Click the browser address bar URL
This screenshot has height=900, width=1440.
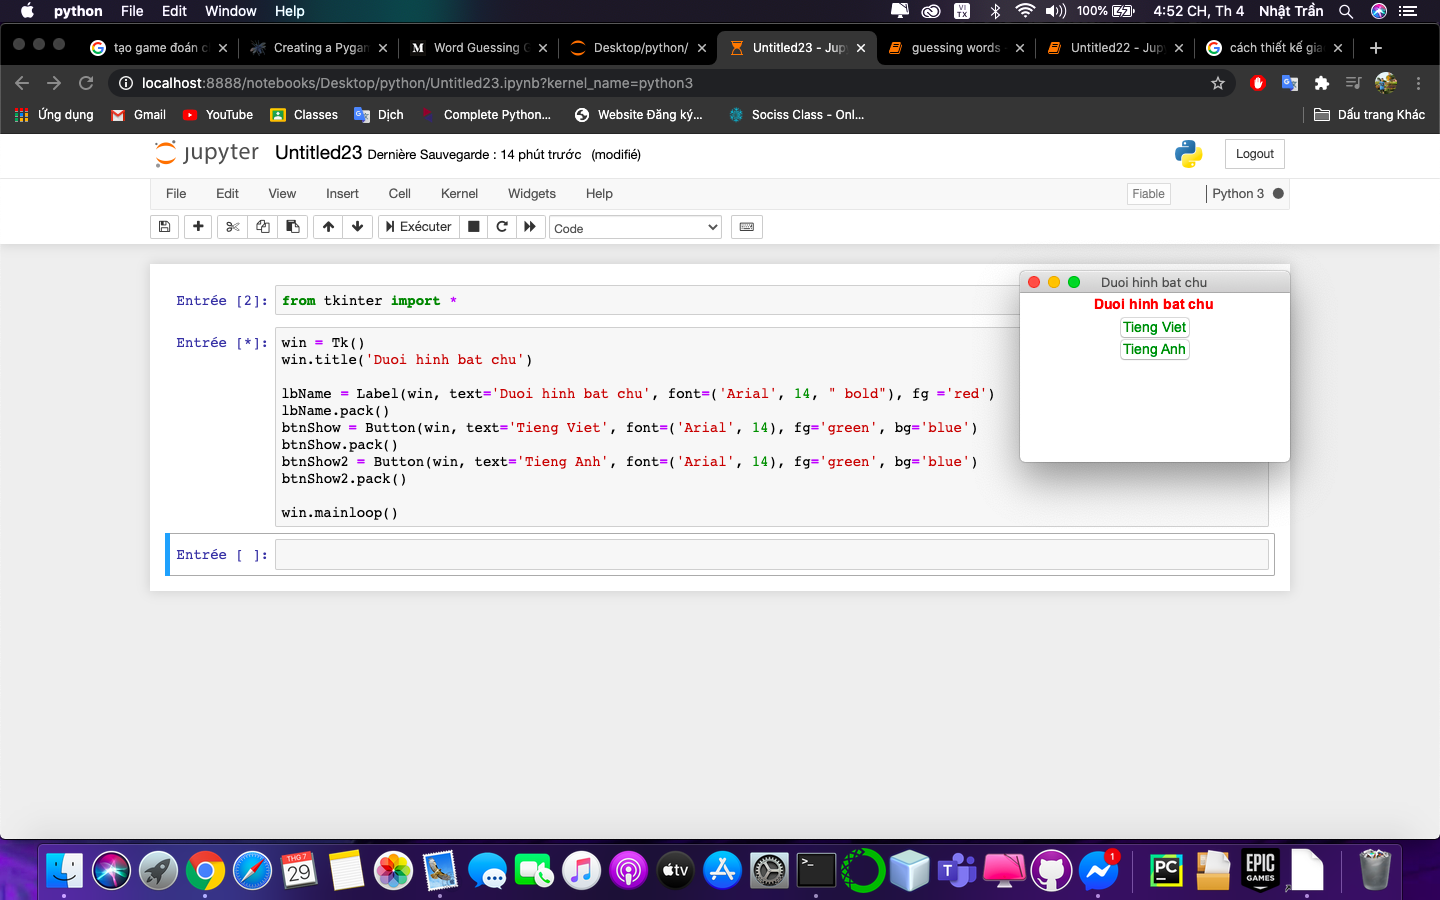point(417,83)
